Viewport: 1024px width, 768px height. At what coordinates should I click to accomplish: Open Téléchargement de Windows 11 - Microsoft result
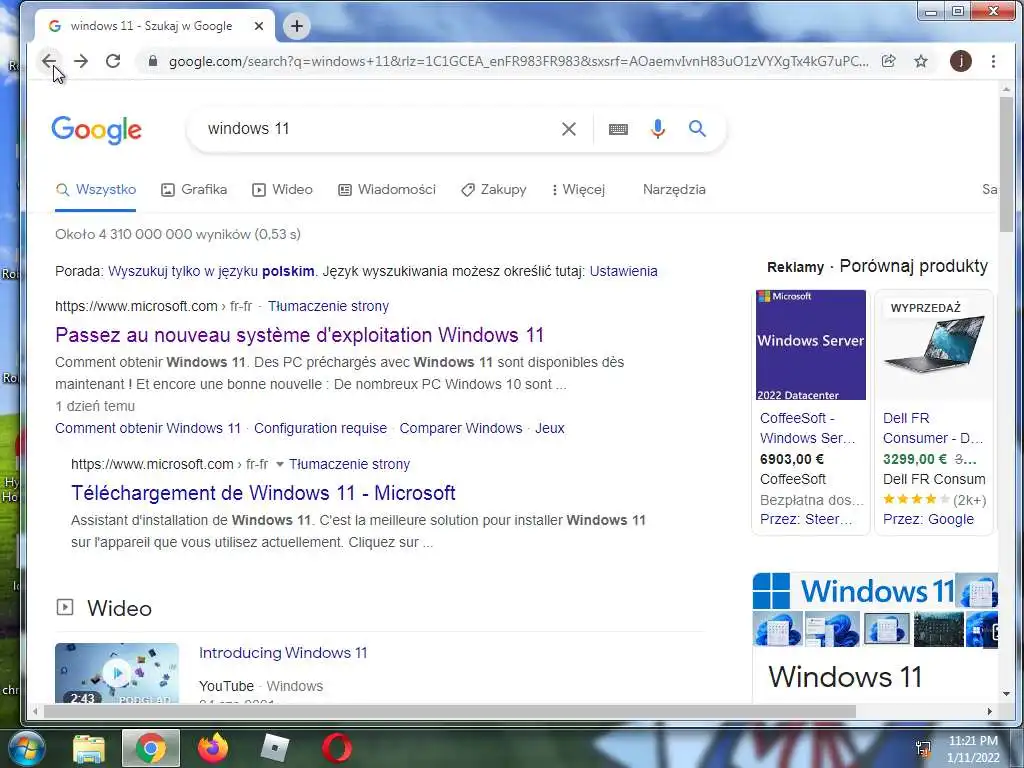point(263,493)
